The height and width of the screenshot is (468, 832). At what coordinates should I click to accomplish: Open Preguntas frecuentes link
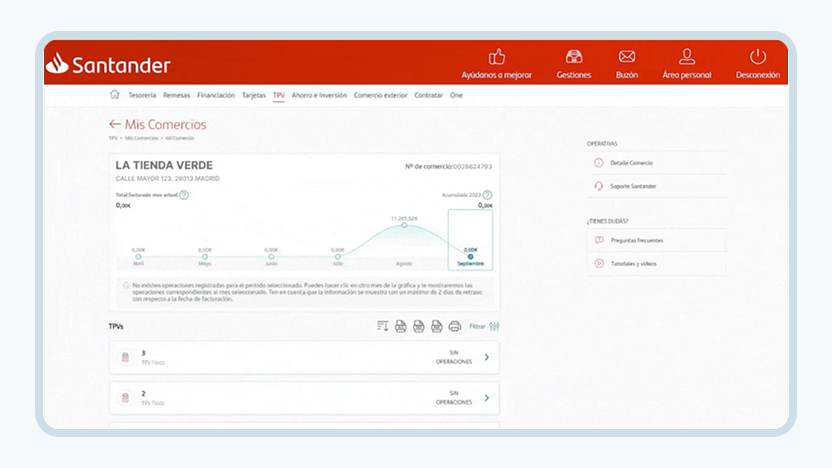637,240
